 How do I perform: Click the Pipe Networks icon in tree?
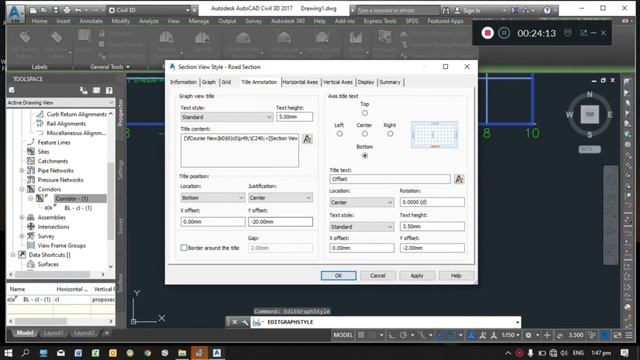[x=31, y=170]
